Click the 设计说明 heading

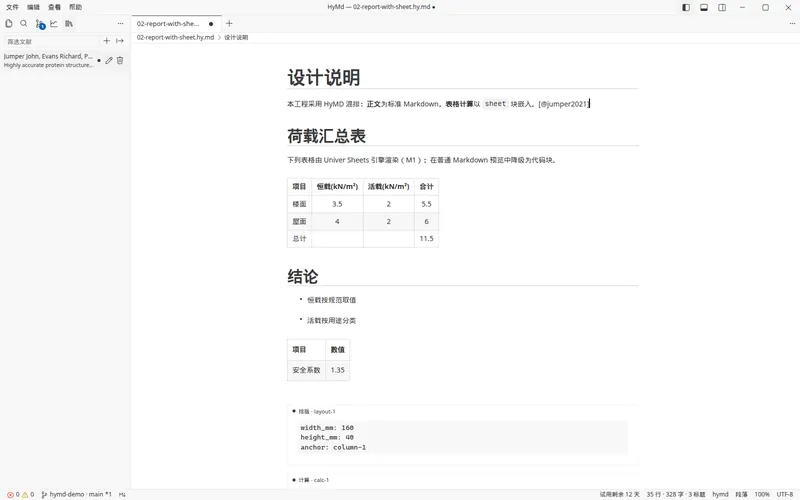click(x=324, y=78)
